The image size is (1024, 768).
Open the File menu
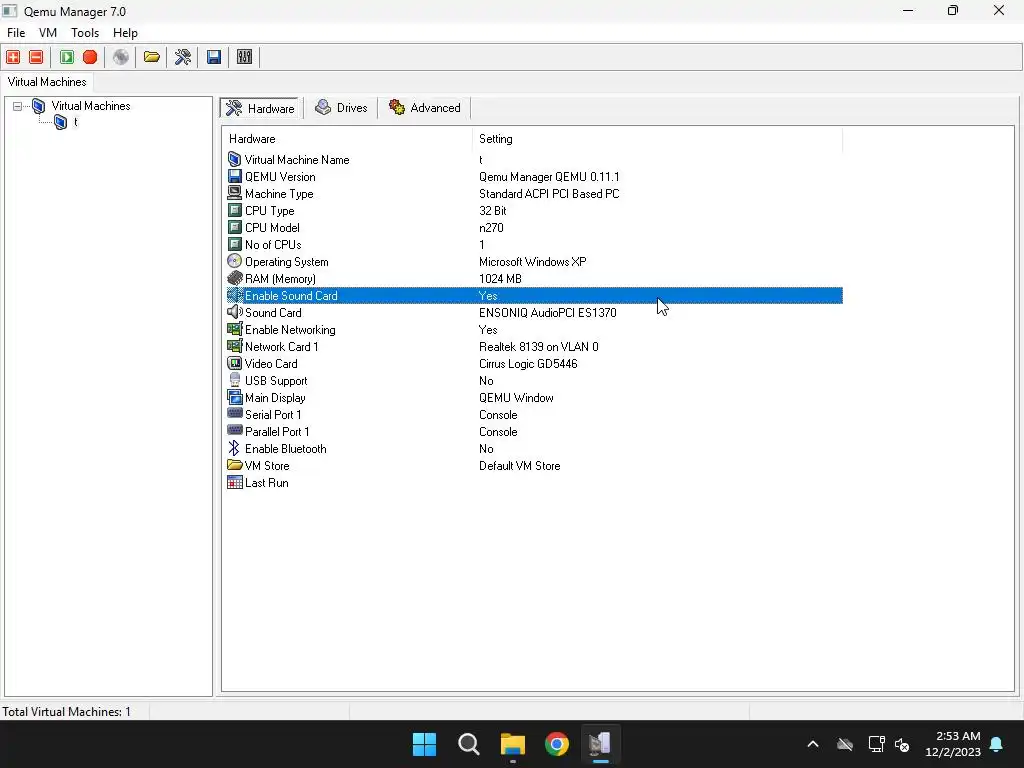[x=16, y=33]
